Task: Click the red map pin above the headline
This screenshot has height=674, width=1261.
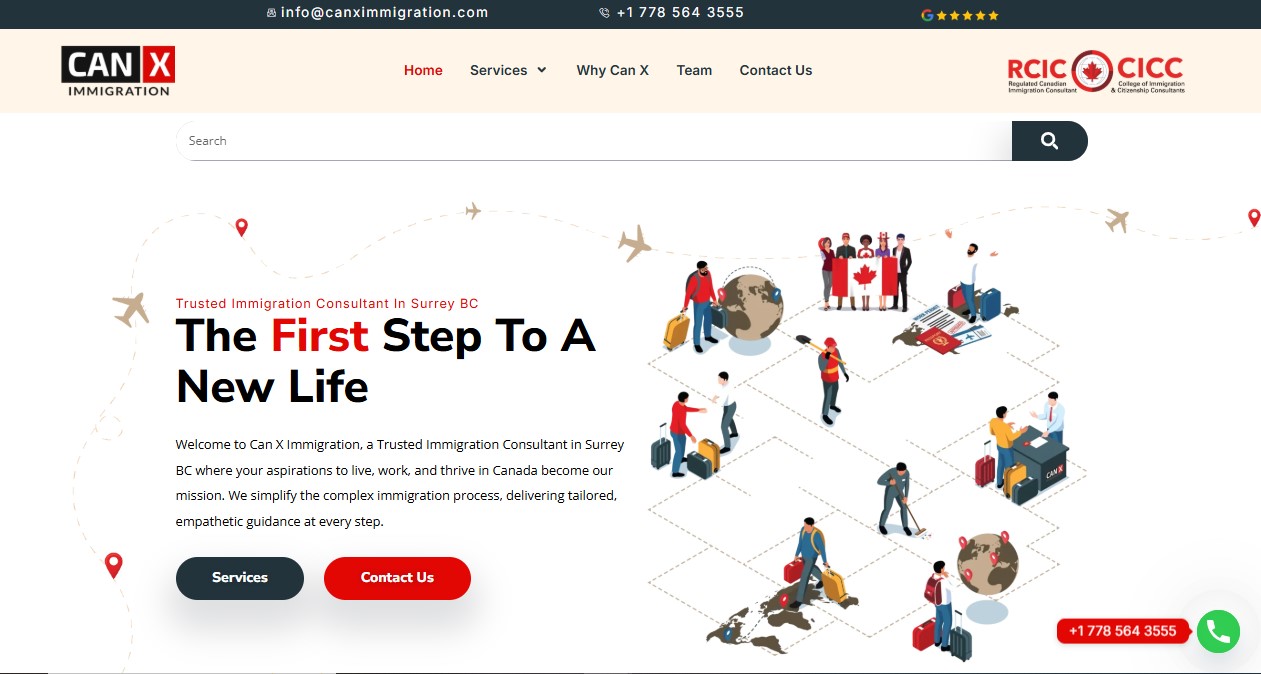Action: click(x=241, y=228)
